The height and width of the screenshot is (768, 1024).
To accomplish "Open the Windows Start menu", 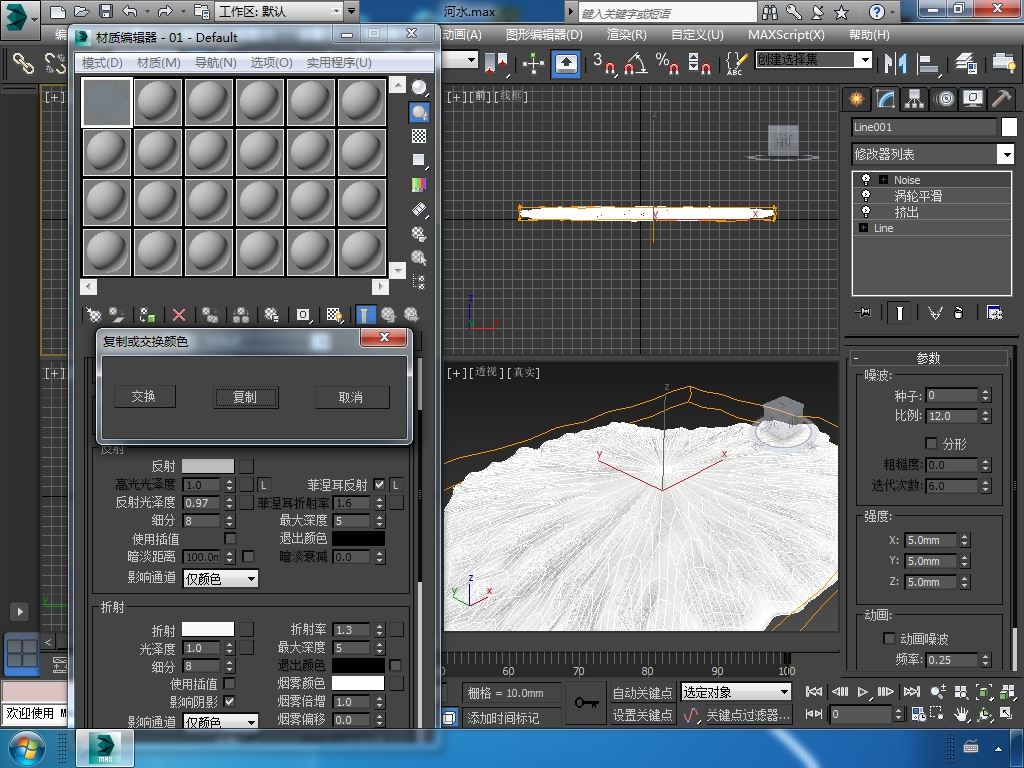I will click(x=25, y=748).
